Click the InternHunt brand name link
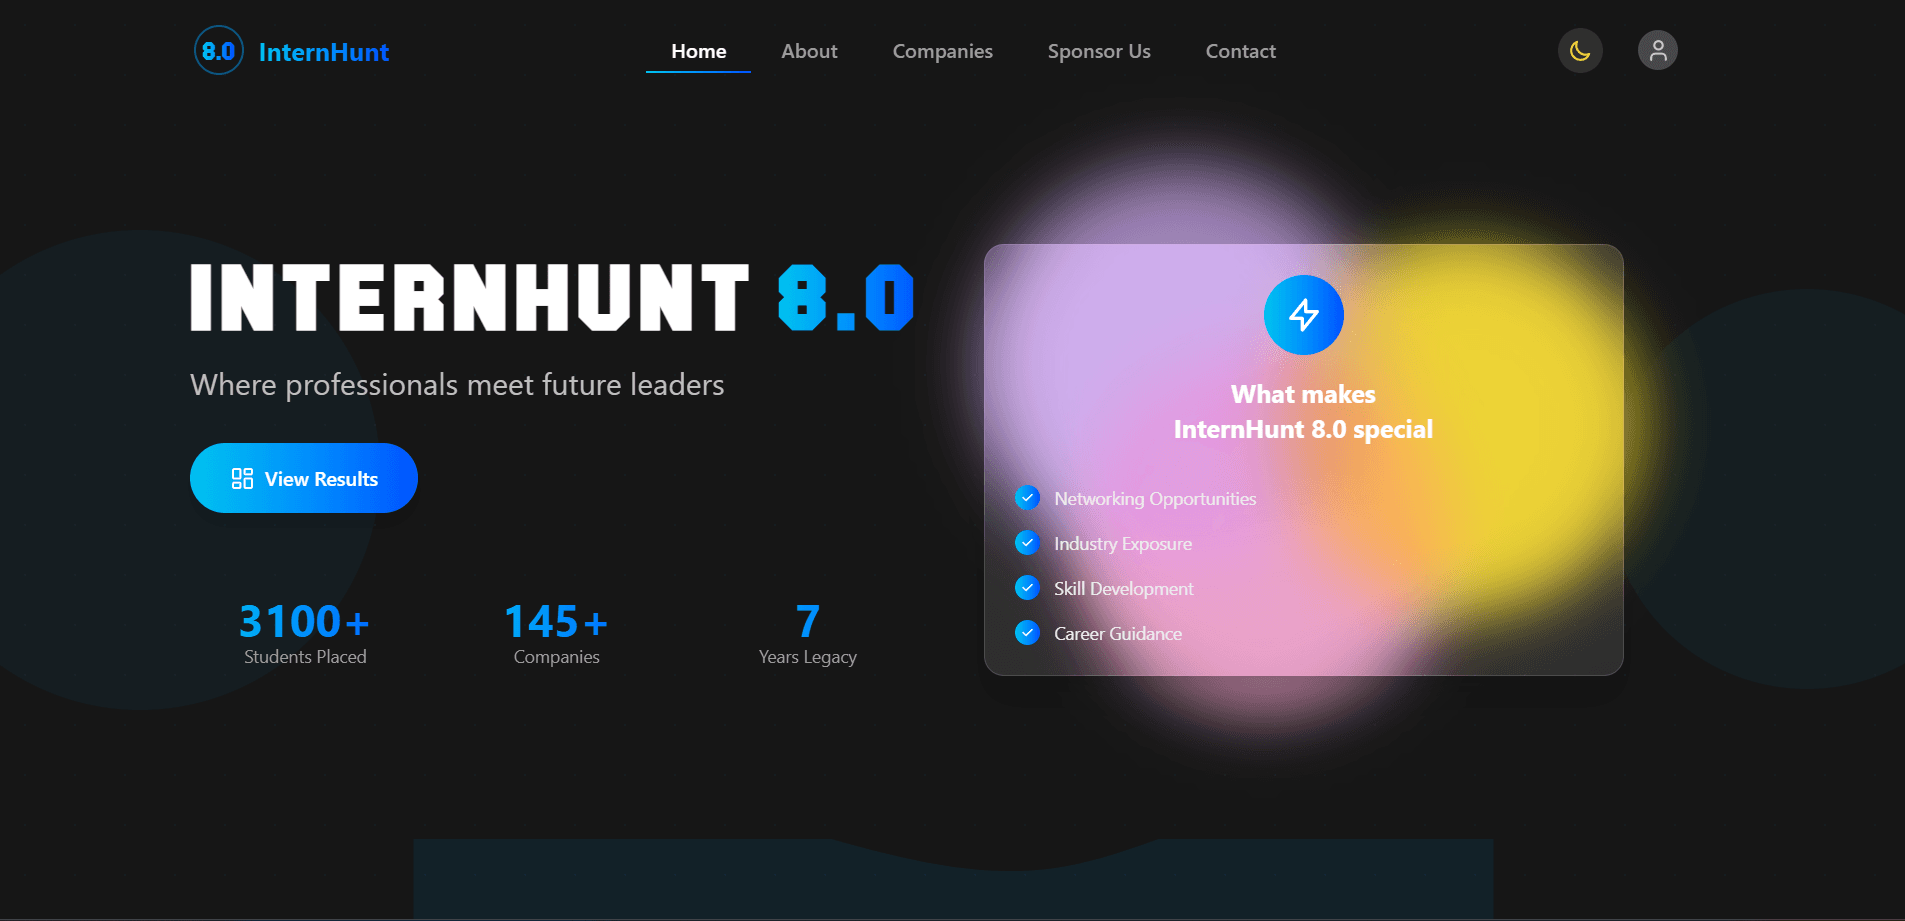This screenshot has height=921, width=1905. (324, 52)
